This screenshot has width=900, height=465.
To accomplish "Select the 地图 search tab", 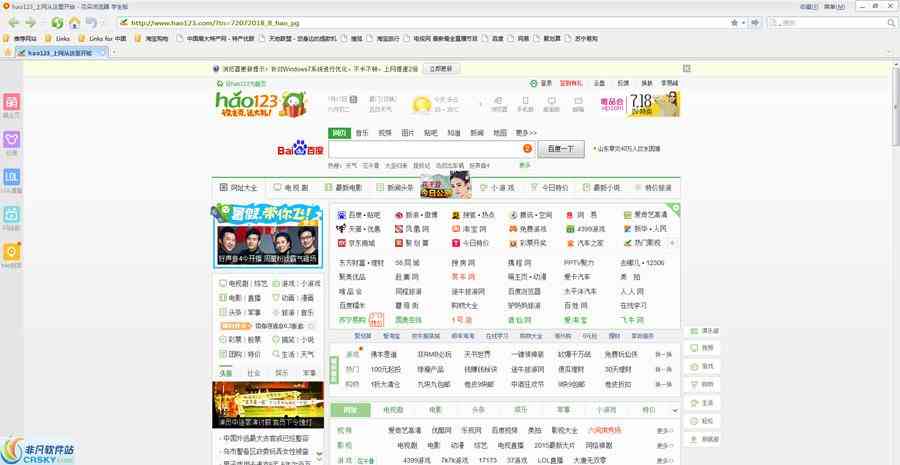I will 500,133.
